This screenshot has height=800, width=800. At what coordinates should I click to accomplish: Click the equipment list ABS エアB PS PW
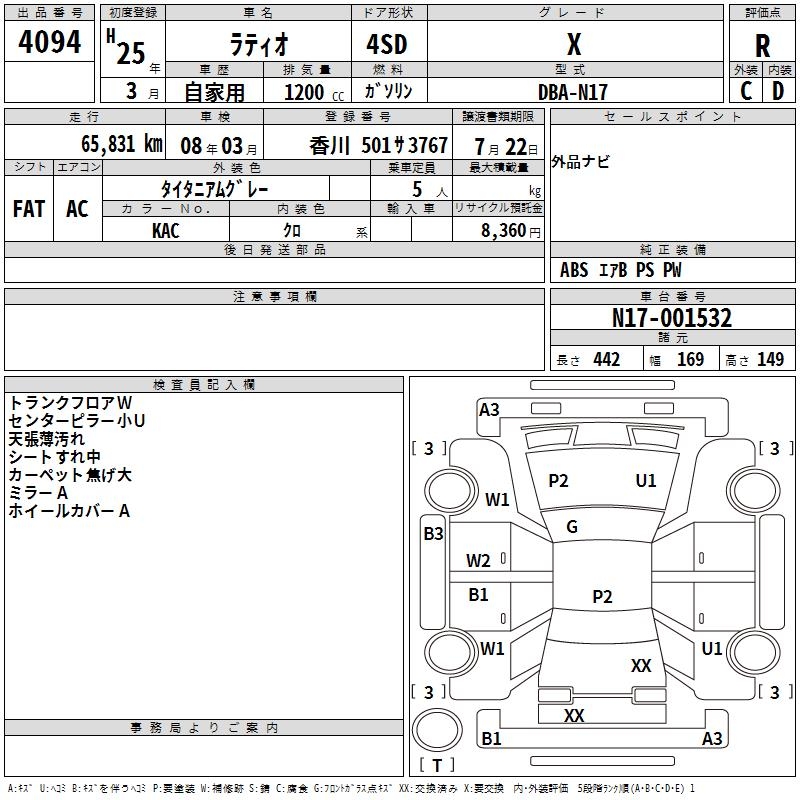pyautogui.click(x=620, y=270)
